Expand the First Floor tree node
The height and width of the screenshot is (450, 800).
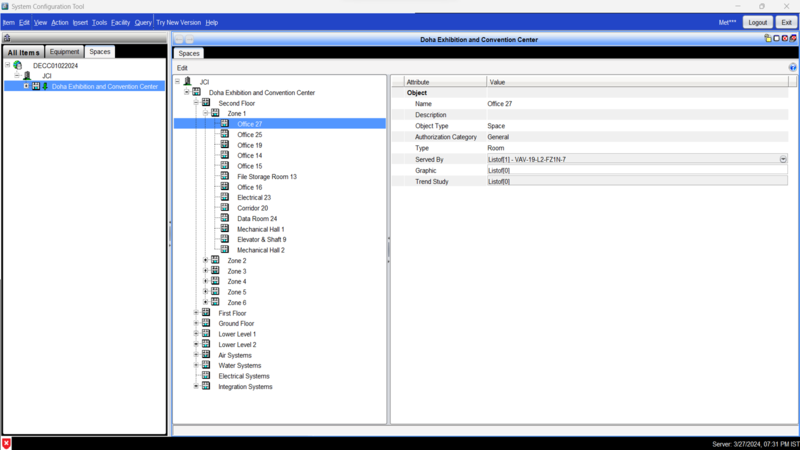196,313
